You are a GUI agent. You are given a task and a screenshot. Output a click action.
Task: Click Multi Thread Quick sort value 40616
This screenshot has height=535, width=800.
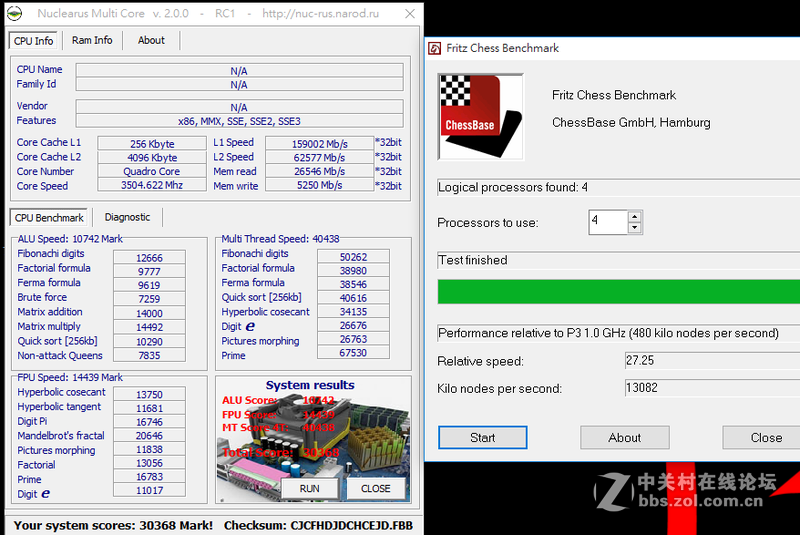353,298
